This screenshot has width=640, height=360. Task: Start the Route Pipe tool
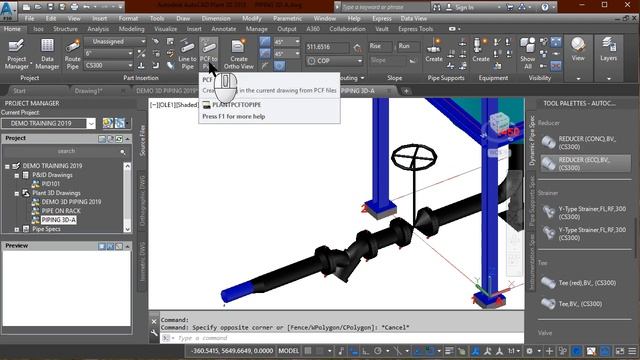coord(72,54)
